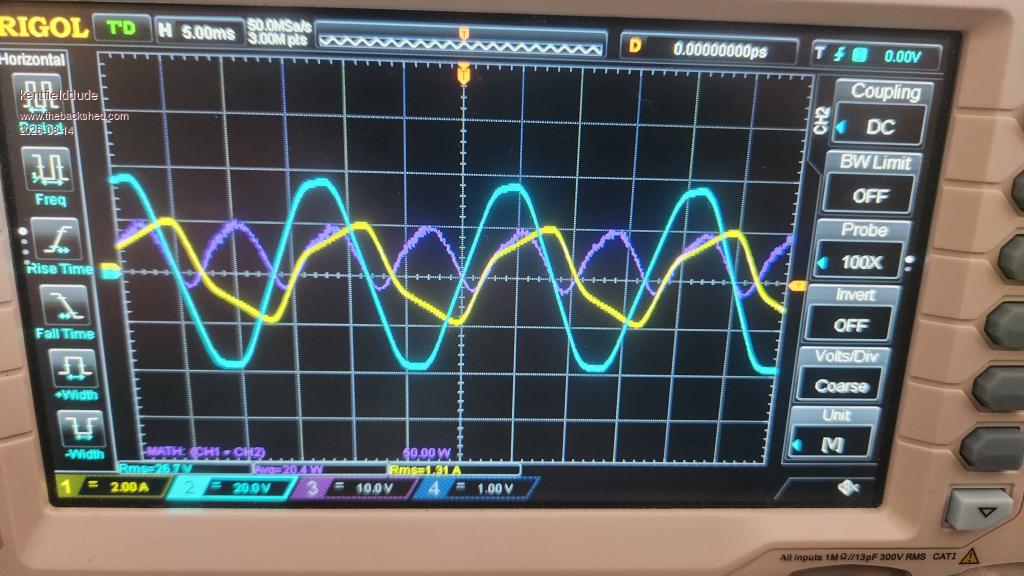Click the Rms=26.7 V measurement readout
Image resolution: width=1024 pixels, height=576 pixels.
tap(155, 468)
